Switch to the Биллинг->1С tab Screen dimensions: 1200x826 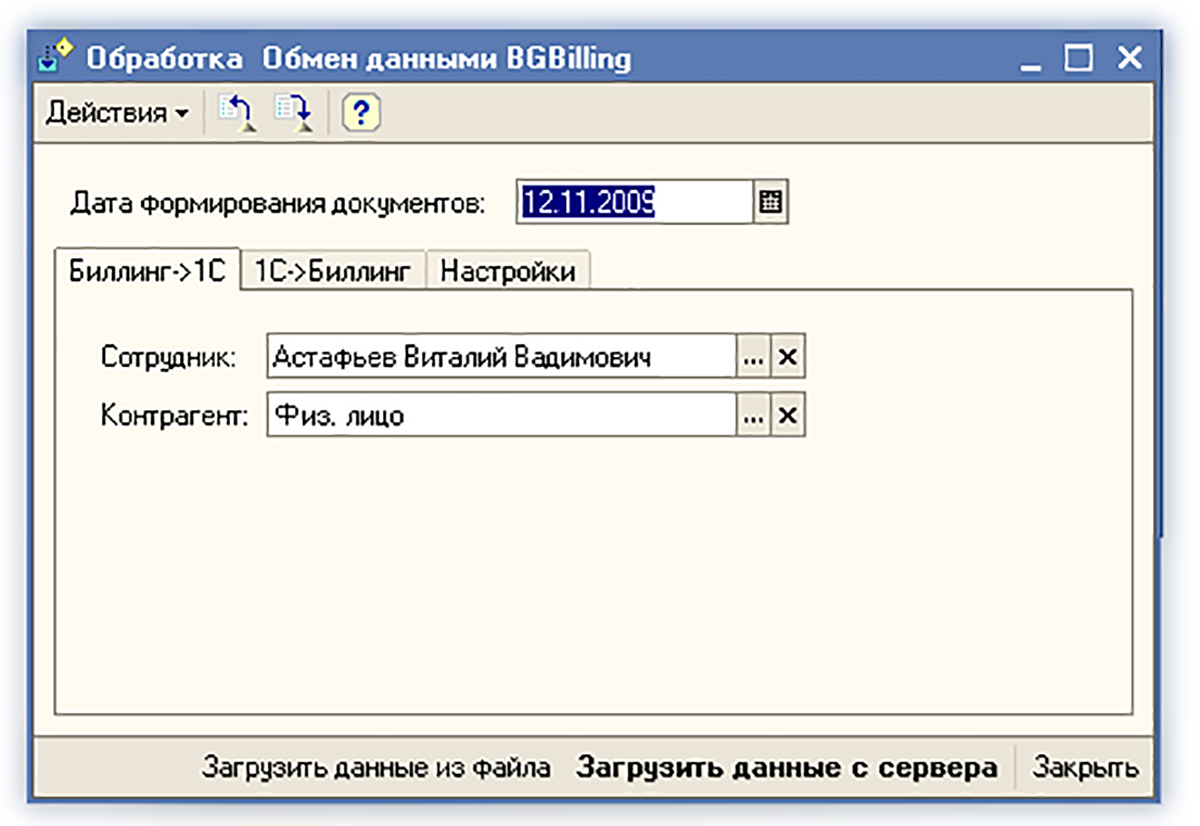click(x=148, y=271)
